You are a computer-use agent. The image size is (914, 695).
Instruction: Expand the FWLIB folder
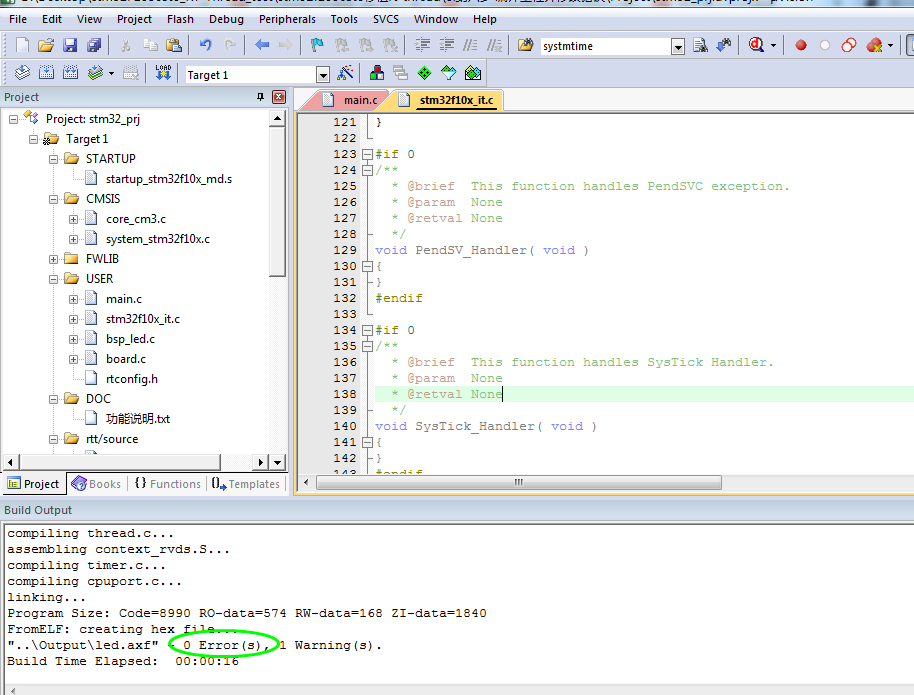[x=53, y=259]
